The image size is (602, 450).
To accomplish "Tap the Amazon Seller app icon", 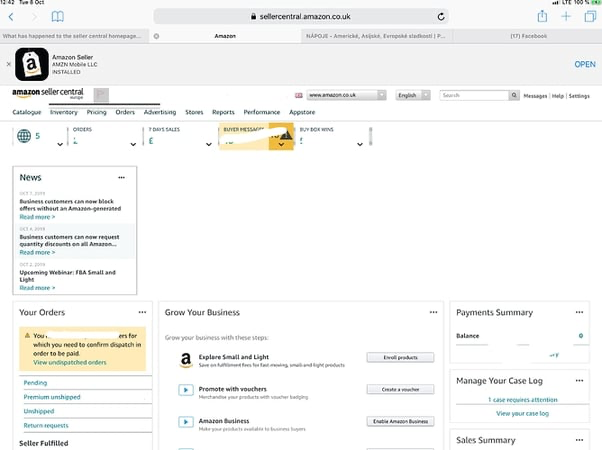I will tap(32, 64).
